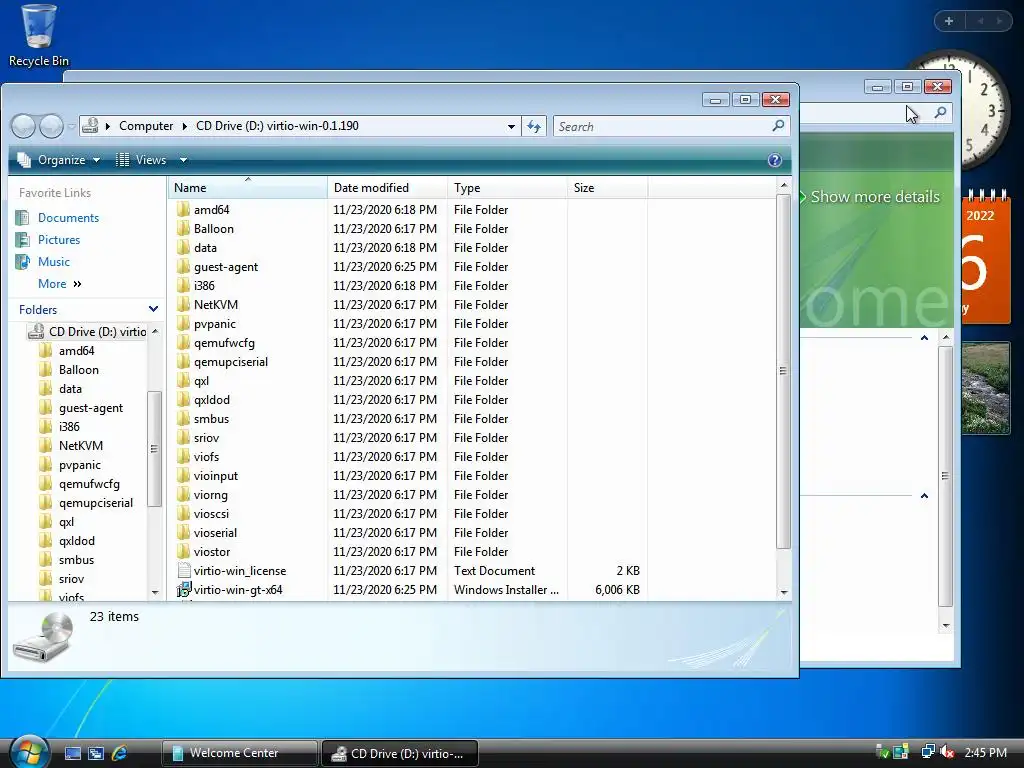Click Show more details link in Welcome Center

(x=874, y=197)
